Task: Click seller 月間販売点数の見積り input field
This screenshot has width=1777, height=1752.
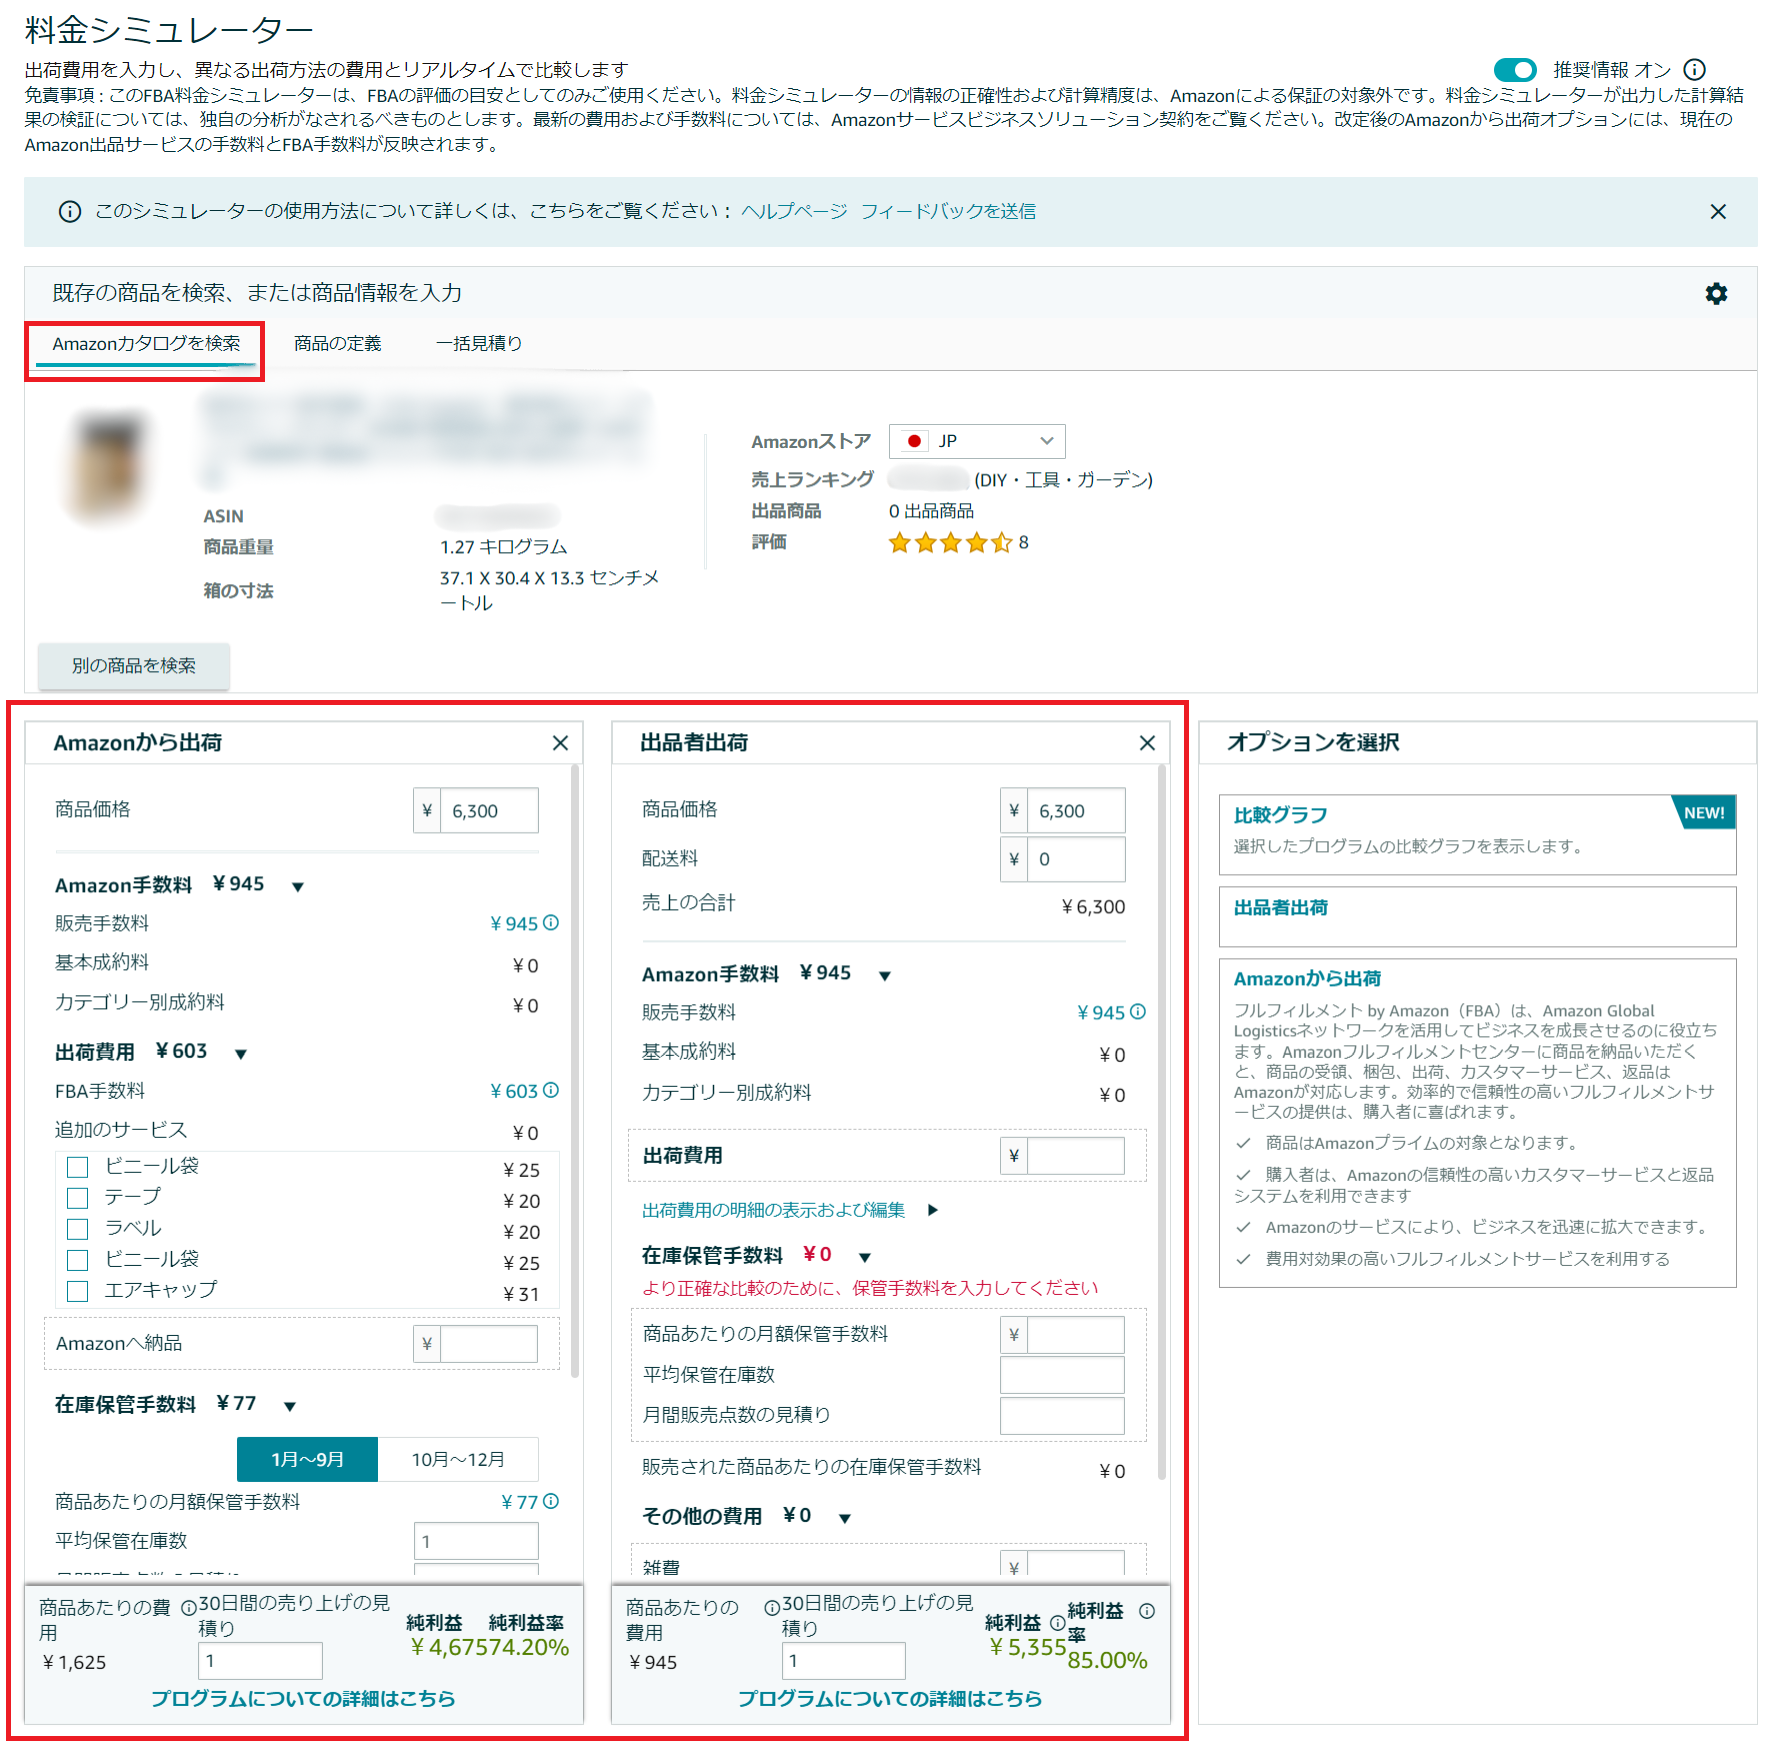Action: 1062,1416
